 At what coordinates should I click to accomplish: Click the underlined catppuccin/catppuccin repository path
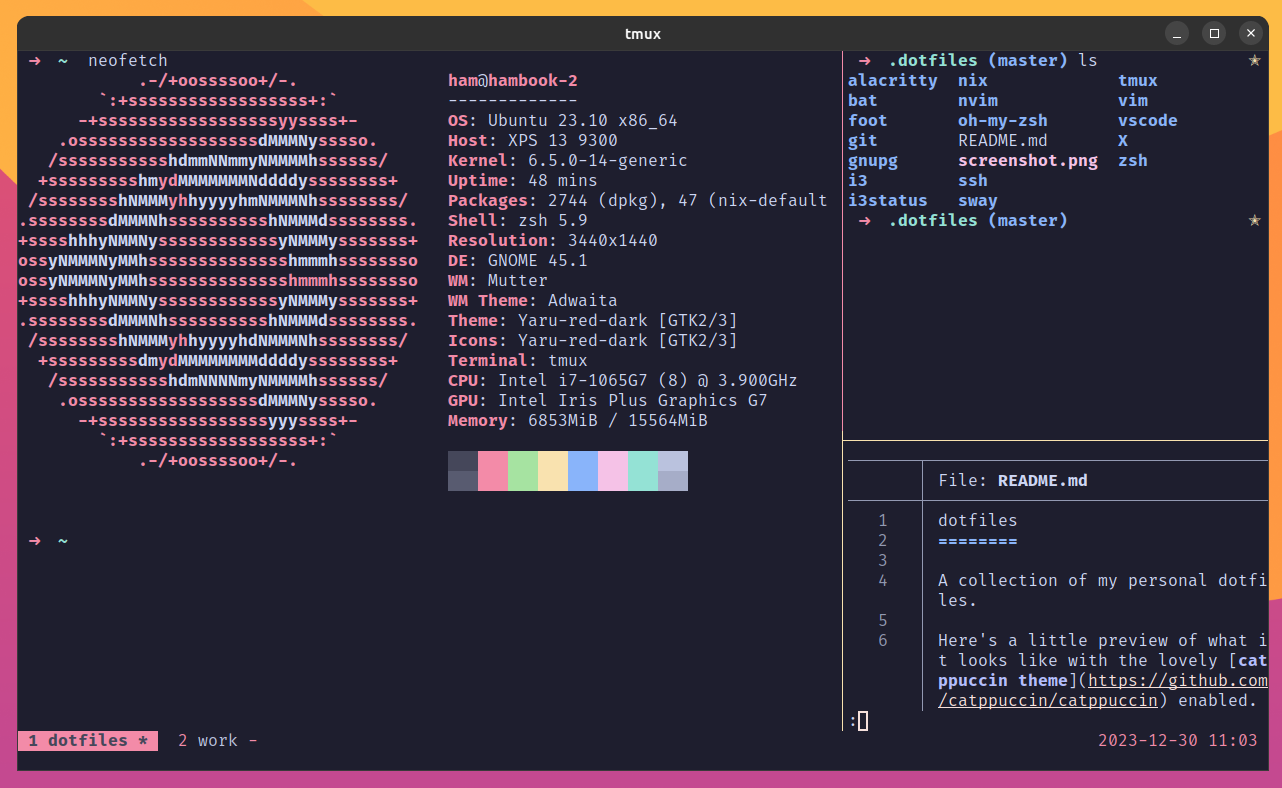coord(1047,700)
